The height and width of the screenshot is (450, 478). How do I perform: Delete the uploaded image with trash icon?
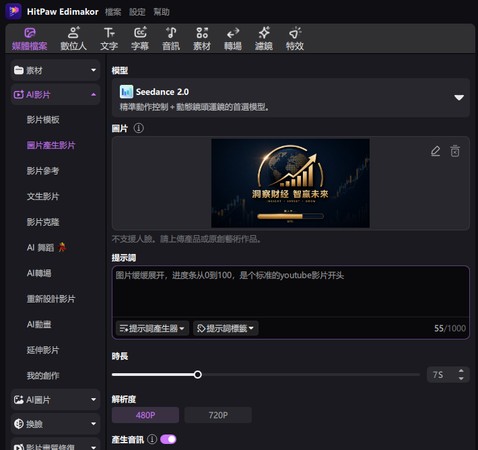tap(455, 151)
